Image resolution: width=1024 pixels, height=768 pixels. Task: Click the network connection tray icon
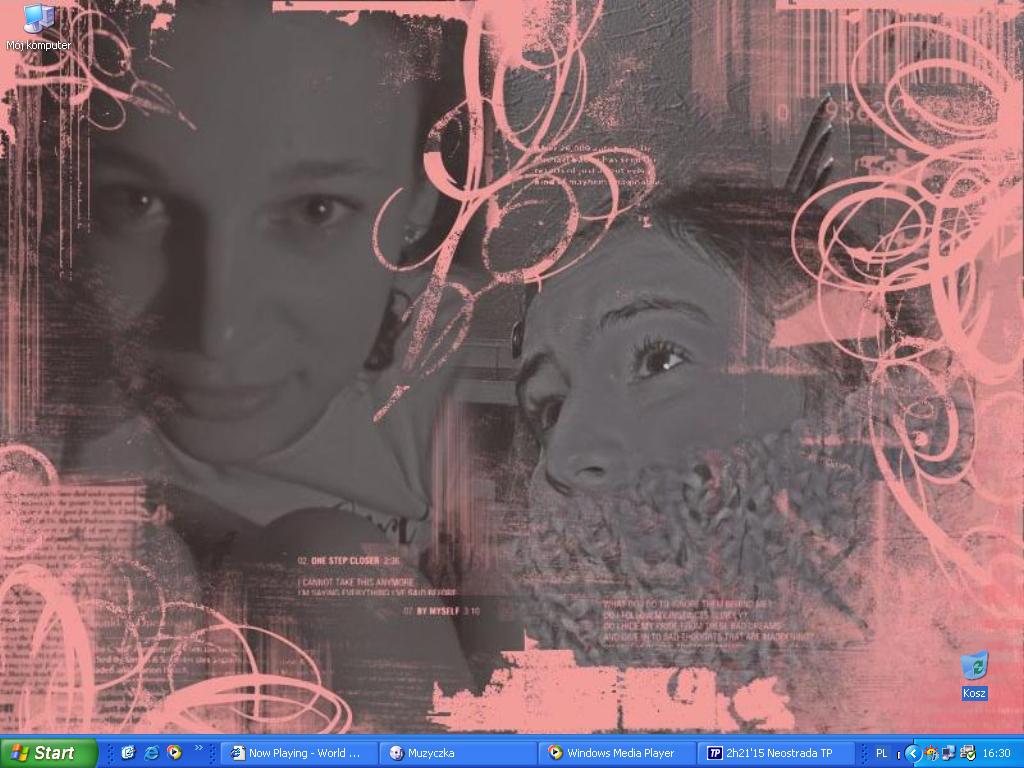[x=948, y=753]
